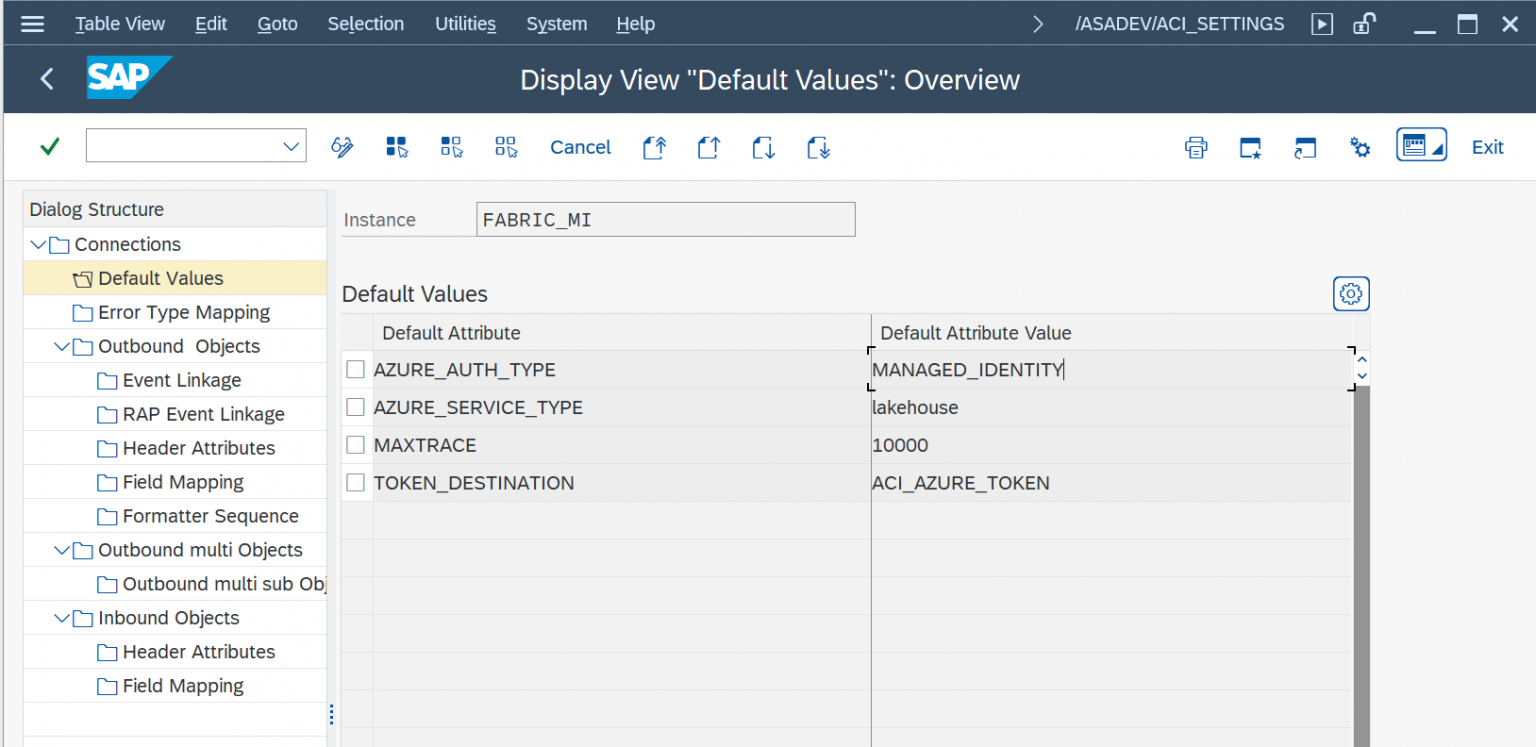Image resolution: width=1536 pixels, height=747 pixels.
Task: Click the MANAGED_IDENTITY value cell
Action: [x=1111, y=370]
